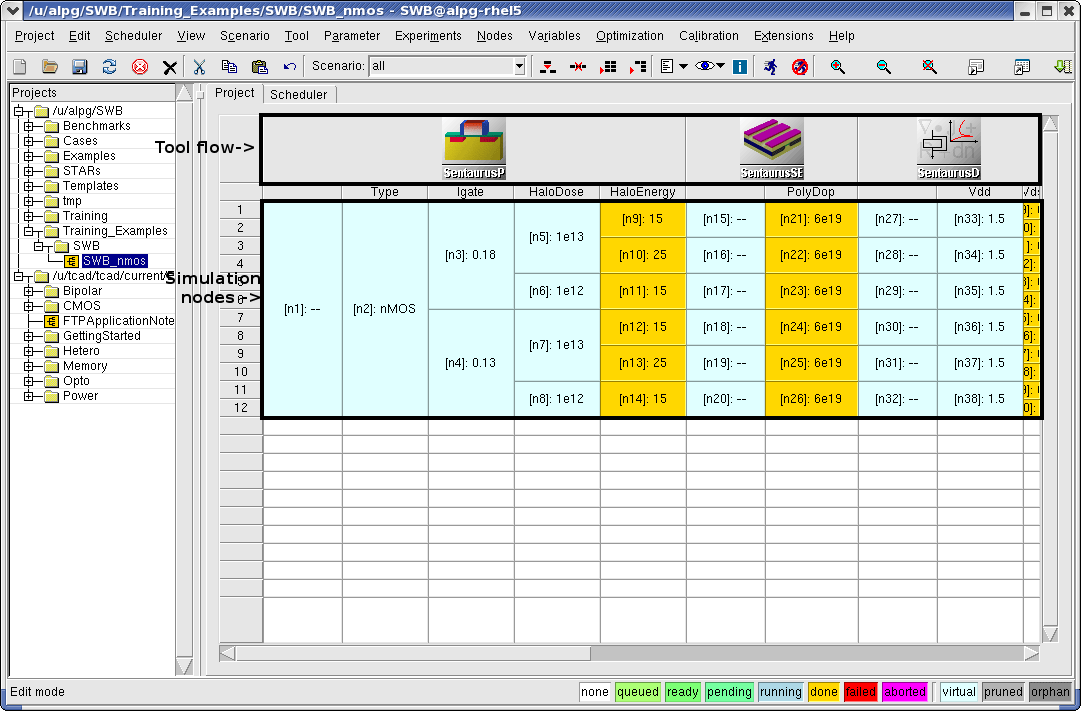Open the Sentaurus Device tool icon
This screenshot has width=1081, height=711.
pyautogui.click(x=947, y=140)
